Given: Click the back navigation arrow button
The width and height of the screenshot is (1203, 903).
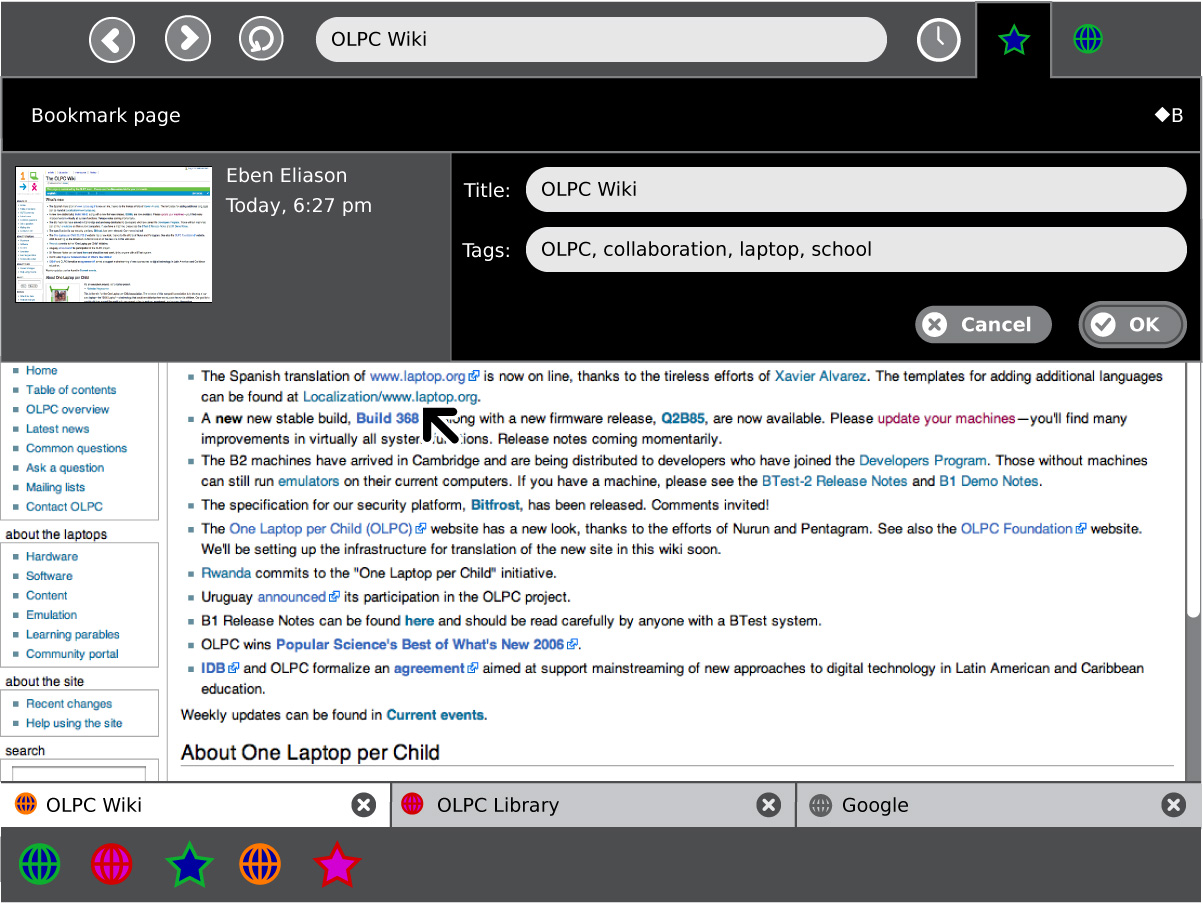Looking at the screenshot, I should coord(112,40).
